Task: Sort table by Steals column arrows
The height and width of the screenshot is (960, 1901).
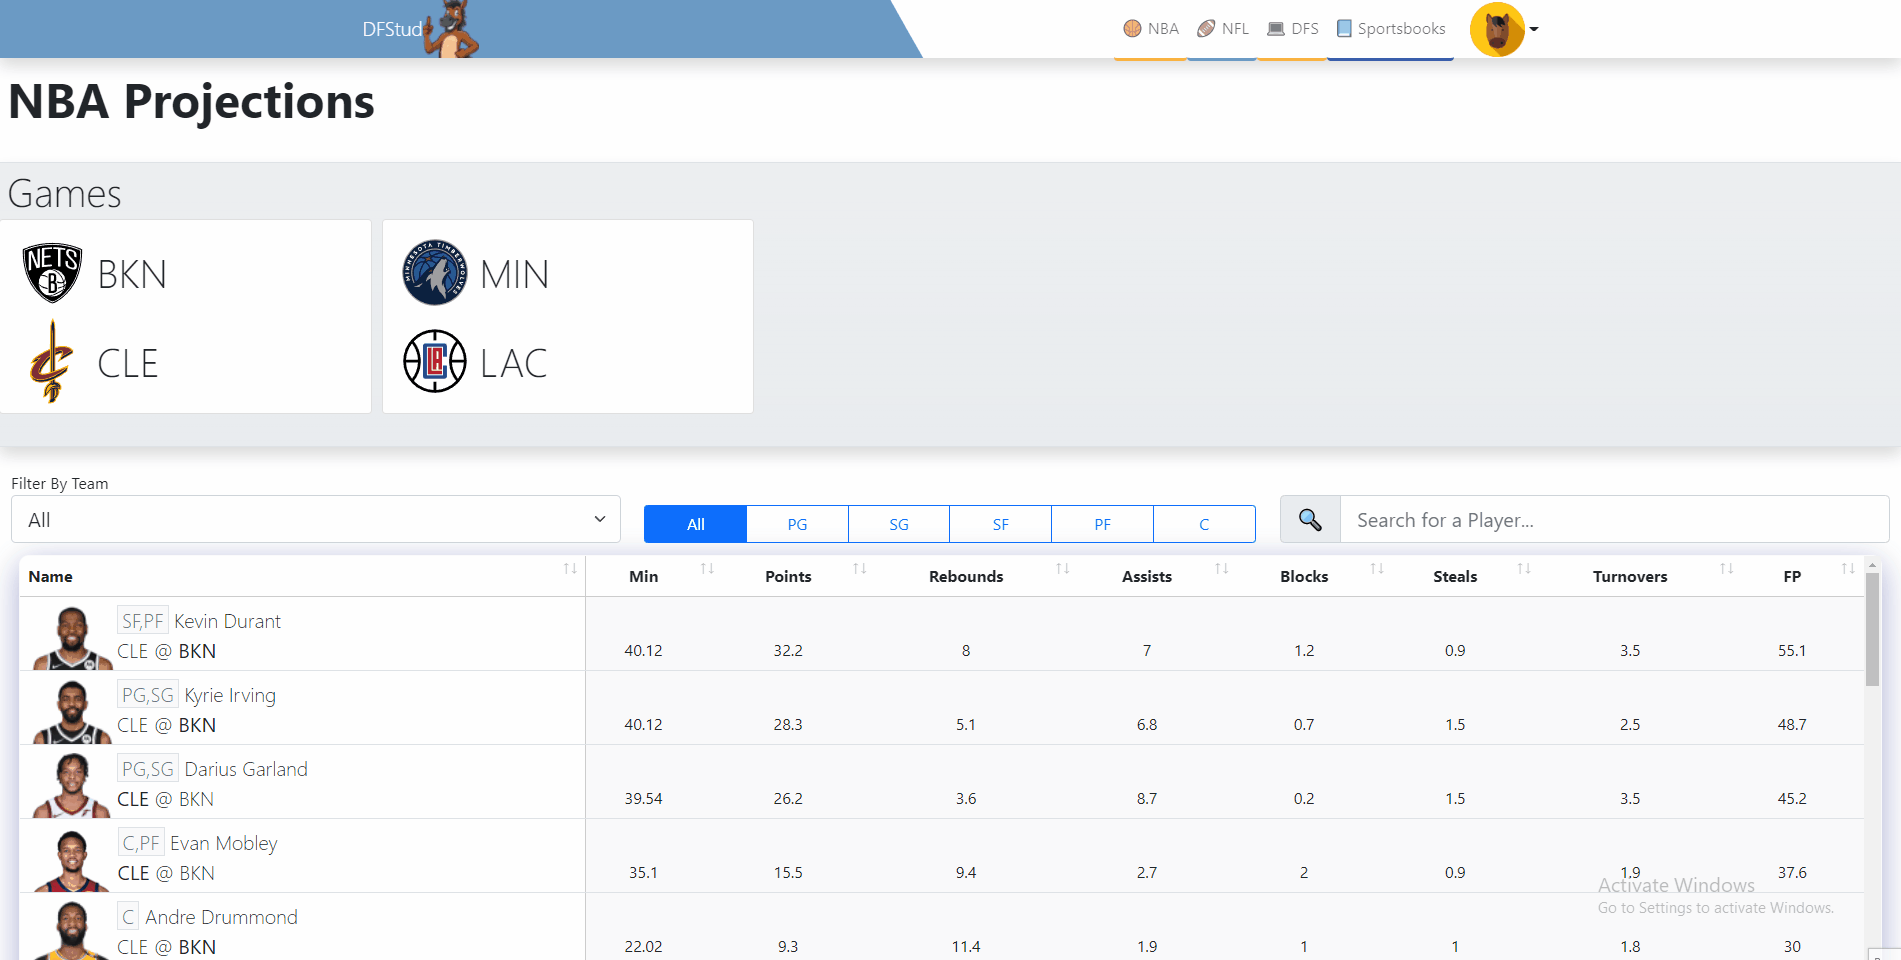Action: 1524,569
